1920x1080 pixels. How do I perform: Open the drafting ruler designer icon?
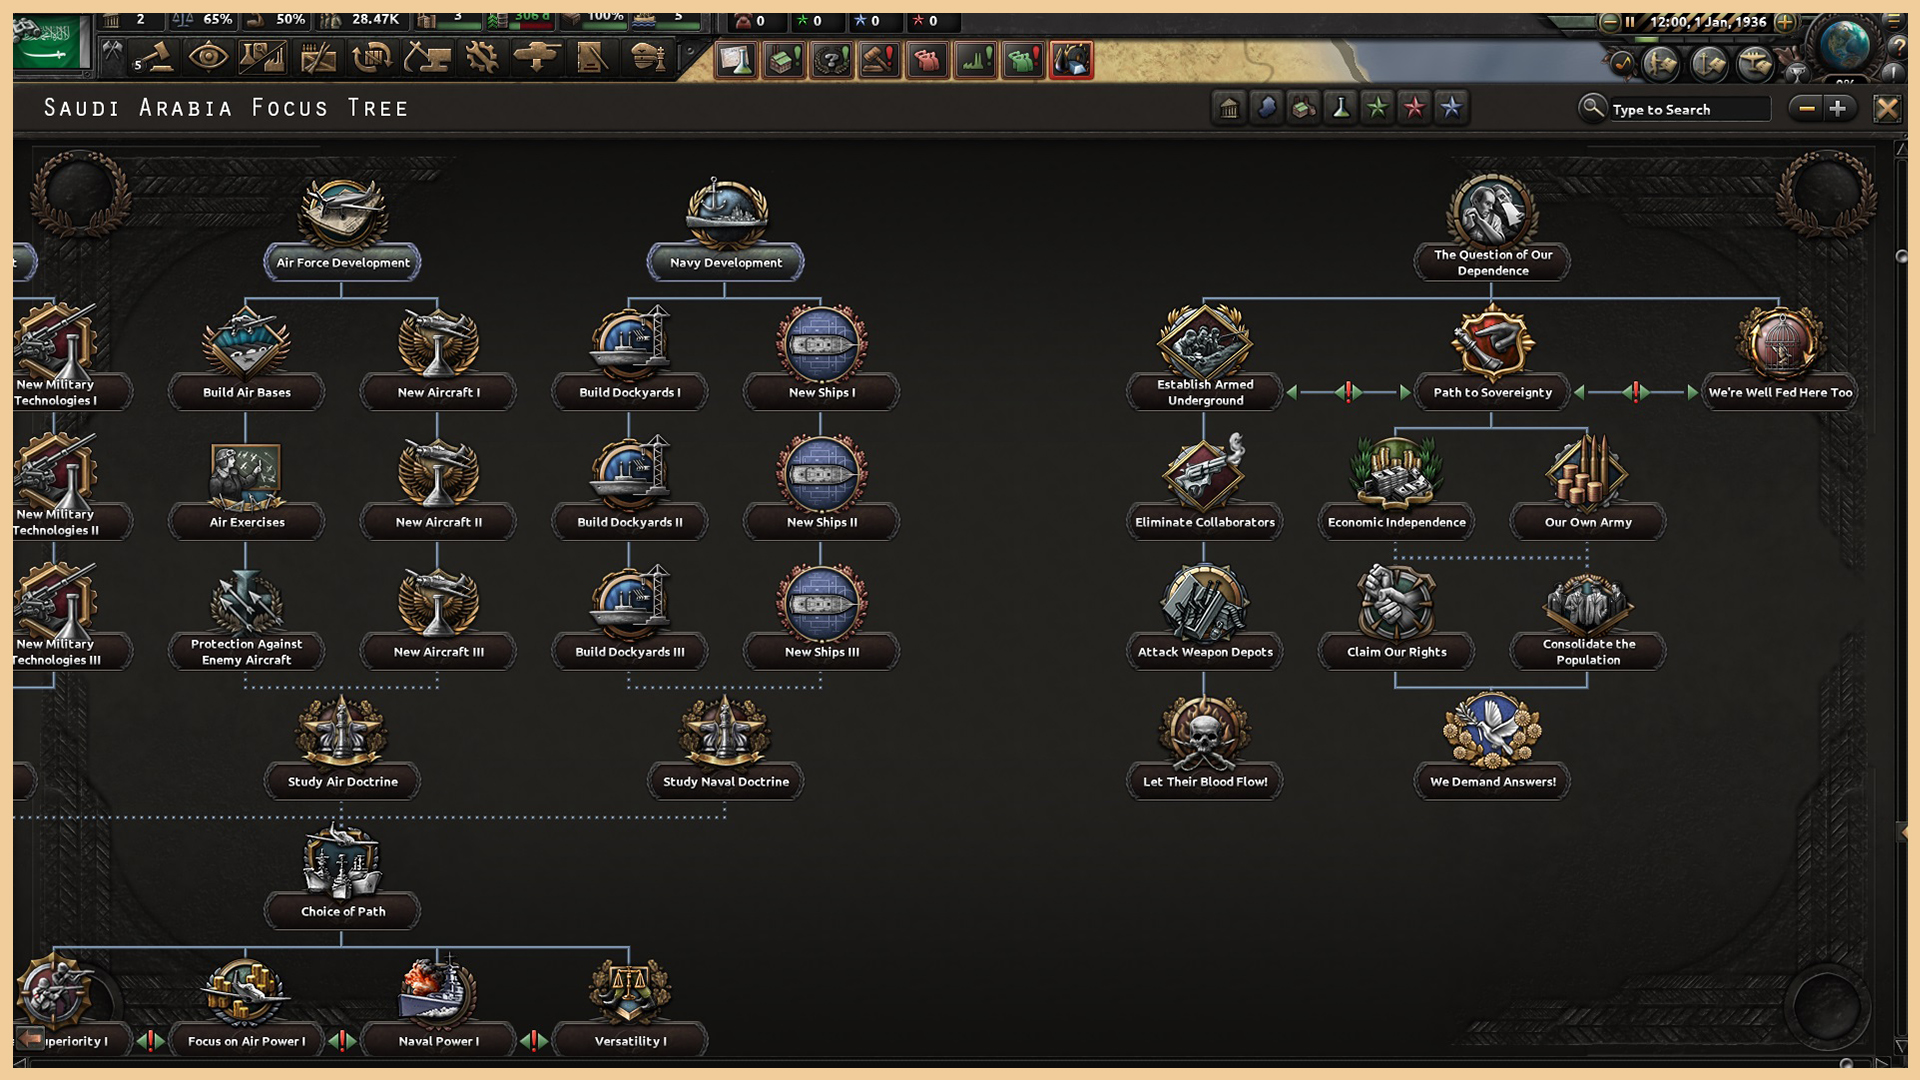[x=592, y=58]
